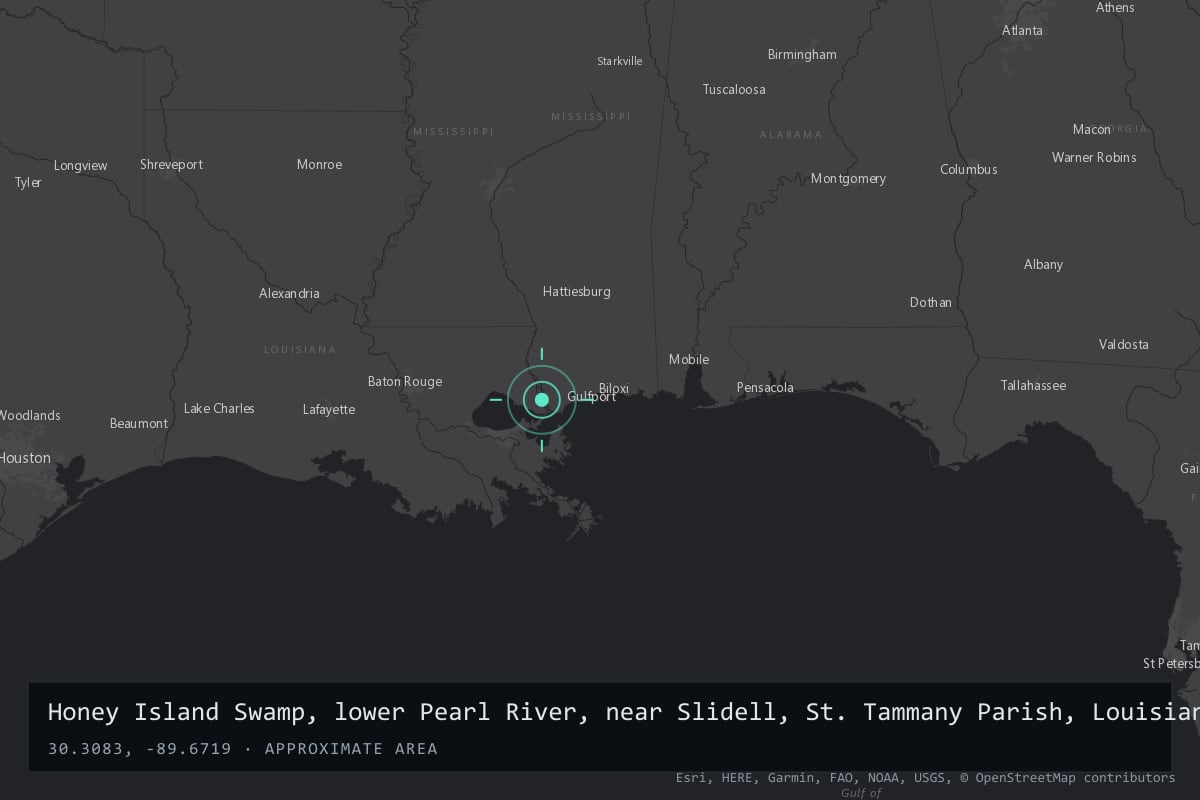Click the Longview city label
Viewport: 1200px width, 800px height.
click(81, 165)
